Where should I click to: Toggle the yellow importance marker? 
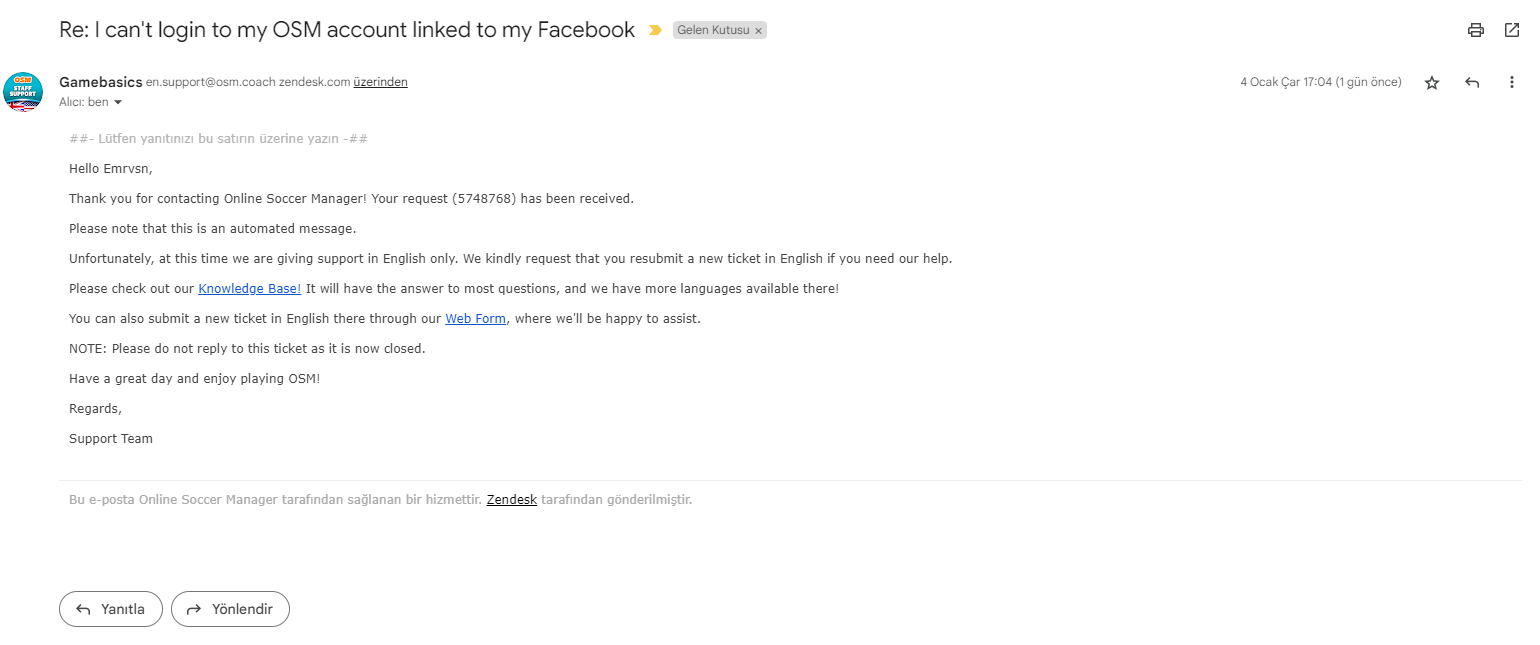pos(655,31)
